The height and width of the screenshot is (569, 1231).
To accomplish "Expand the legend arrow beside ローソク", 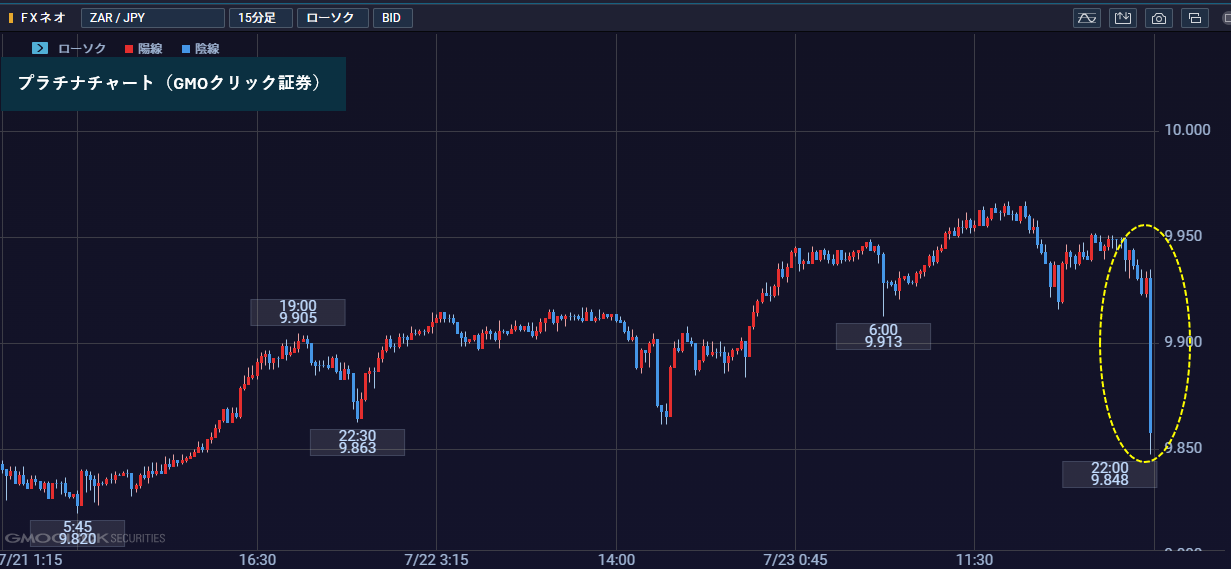I will pyautogui.click(x=40, y=48).
